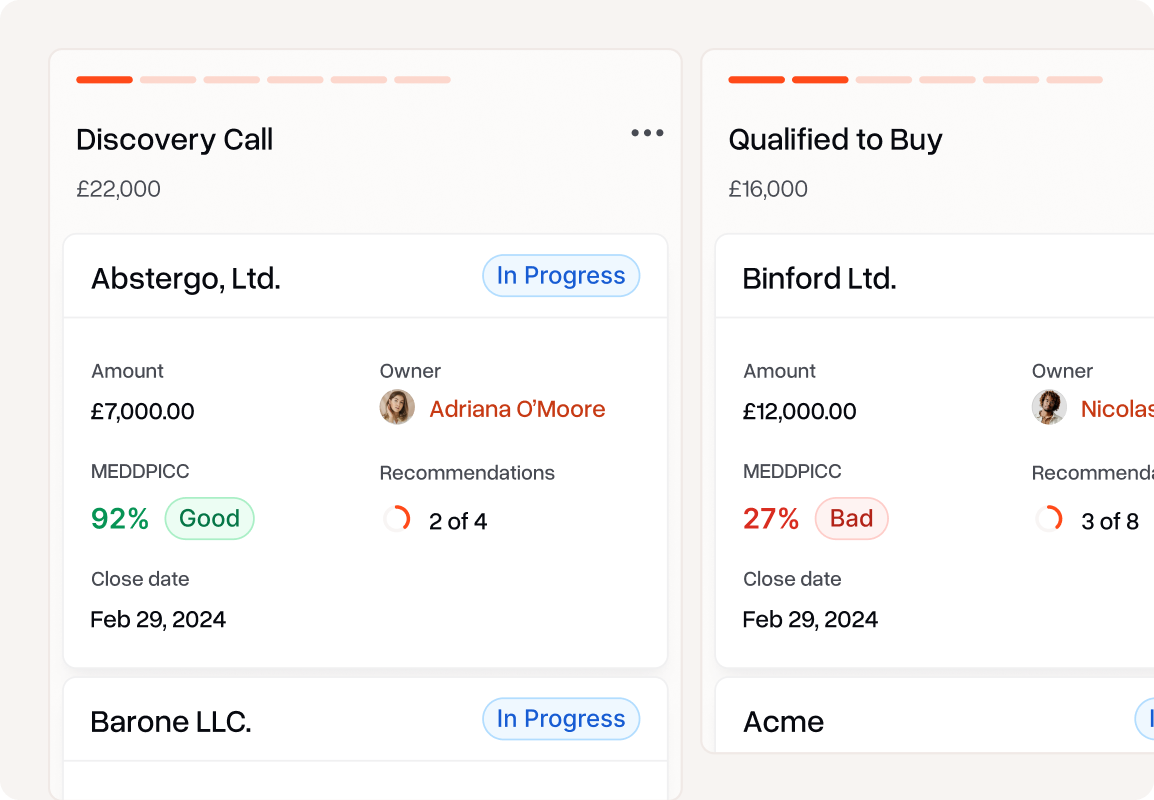1154x800 pixels.
Task: Open the Acme deal card
Action: 784,721
